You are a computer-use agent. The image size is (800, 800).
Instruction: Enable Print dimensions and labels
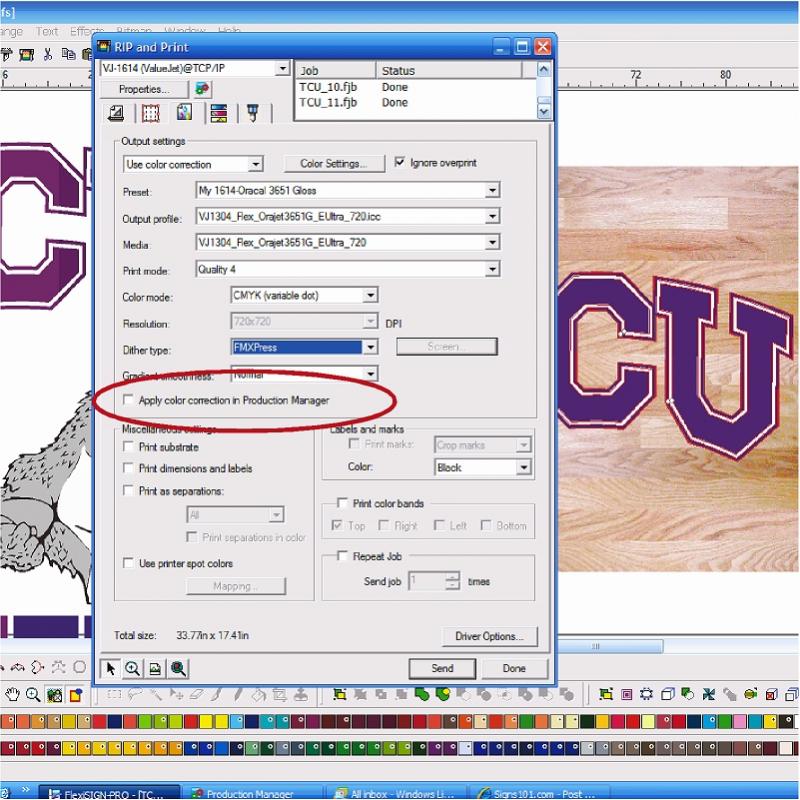tap(128, 468)
